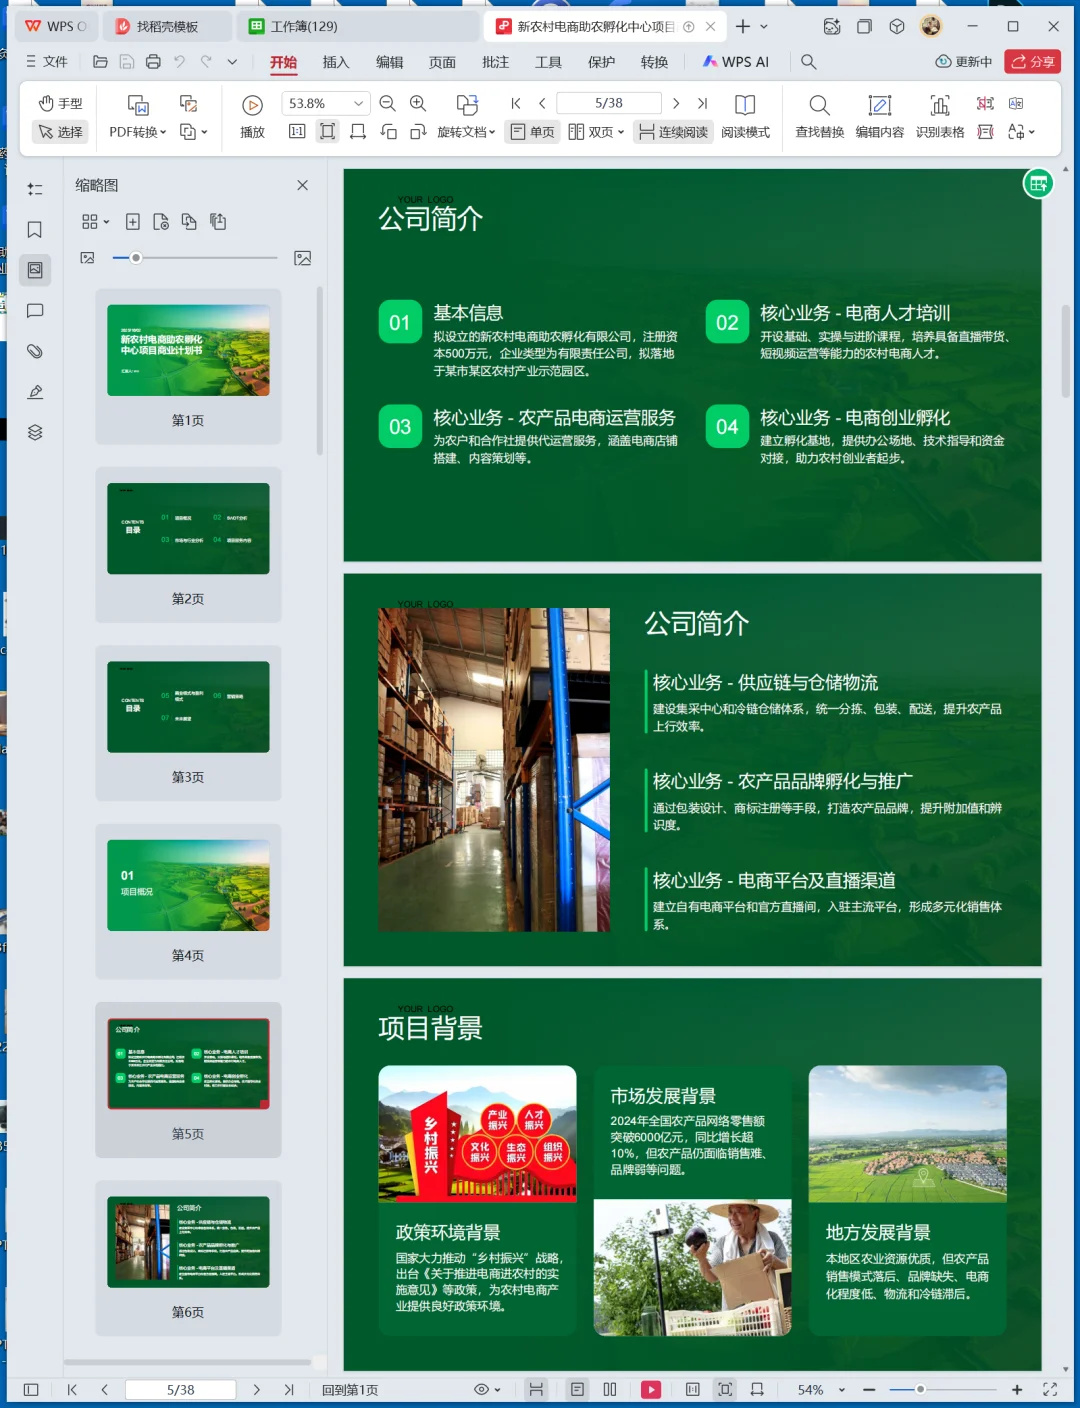Toggle fit page view in toolbar
Image resolution: width=1080 pixels, height=1408 pixels.
coord(327,132)
